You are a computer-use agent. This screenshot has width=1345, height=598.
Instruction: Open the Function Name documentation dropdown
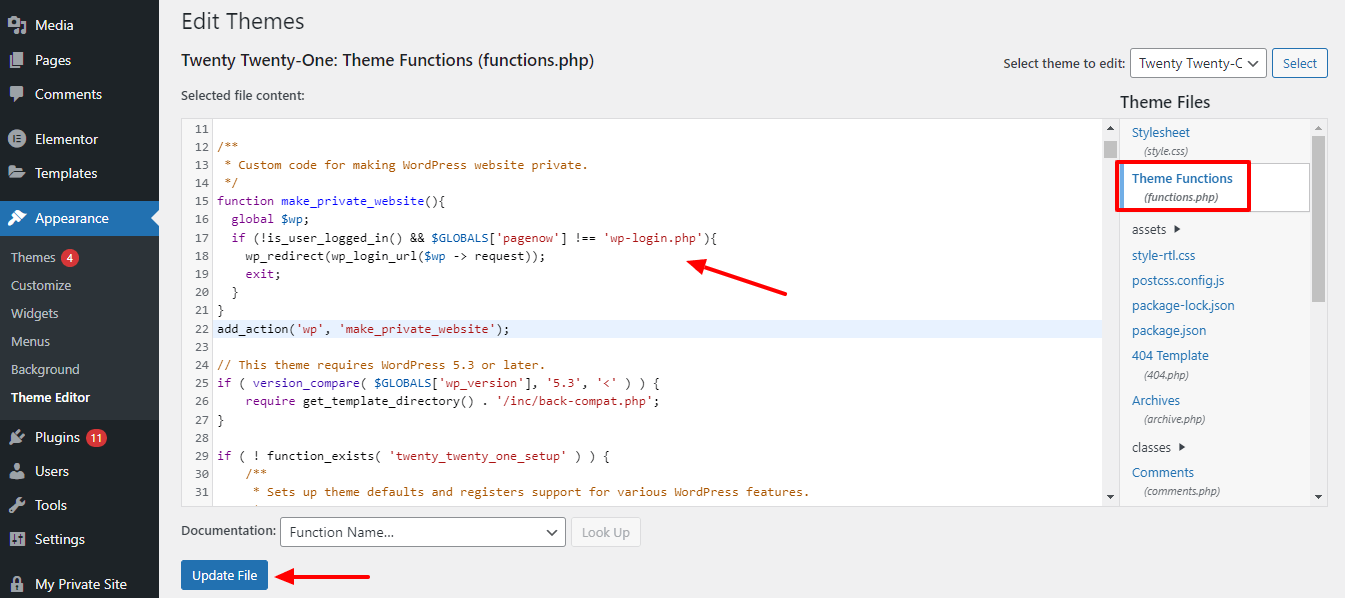[x=423, y=532]
